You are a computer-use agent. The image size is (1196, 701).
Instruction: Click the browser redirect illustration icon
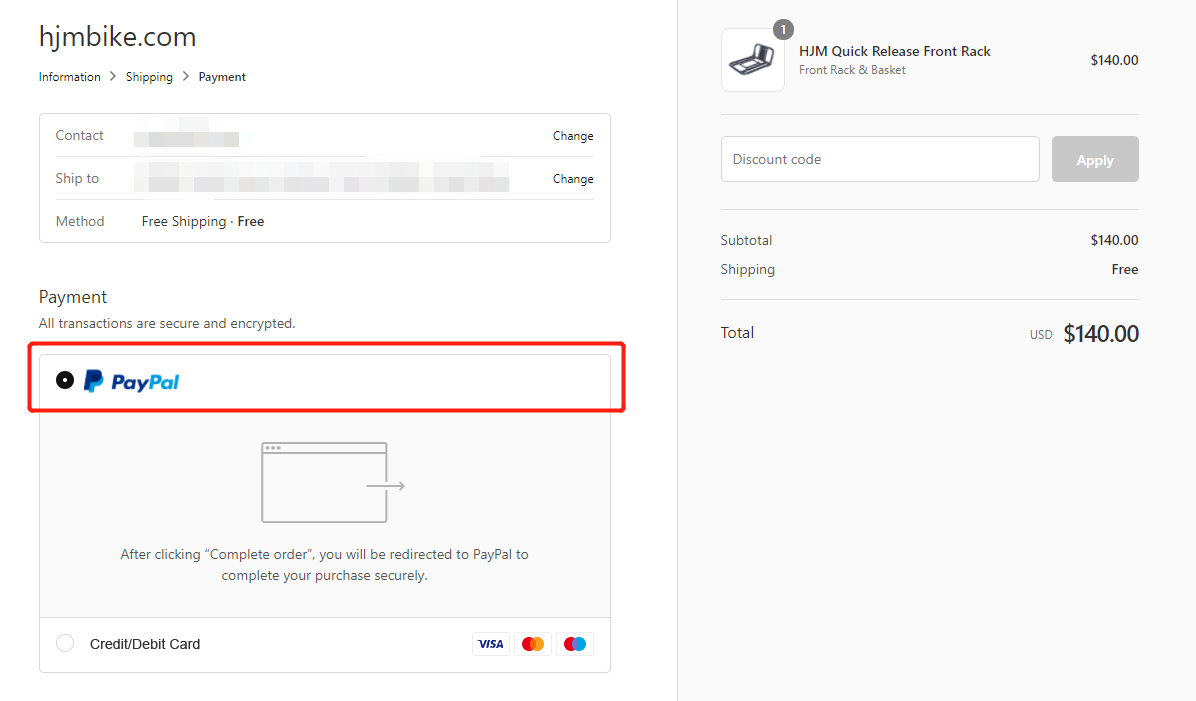(333, 483)
